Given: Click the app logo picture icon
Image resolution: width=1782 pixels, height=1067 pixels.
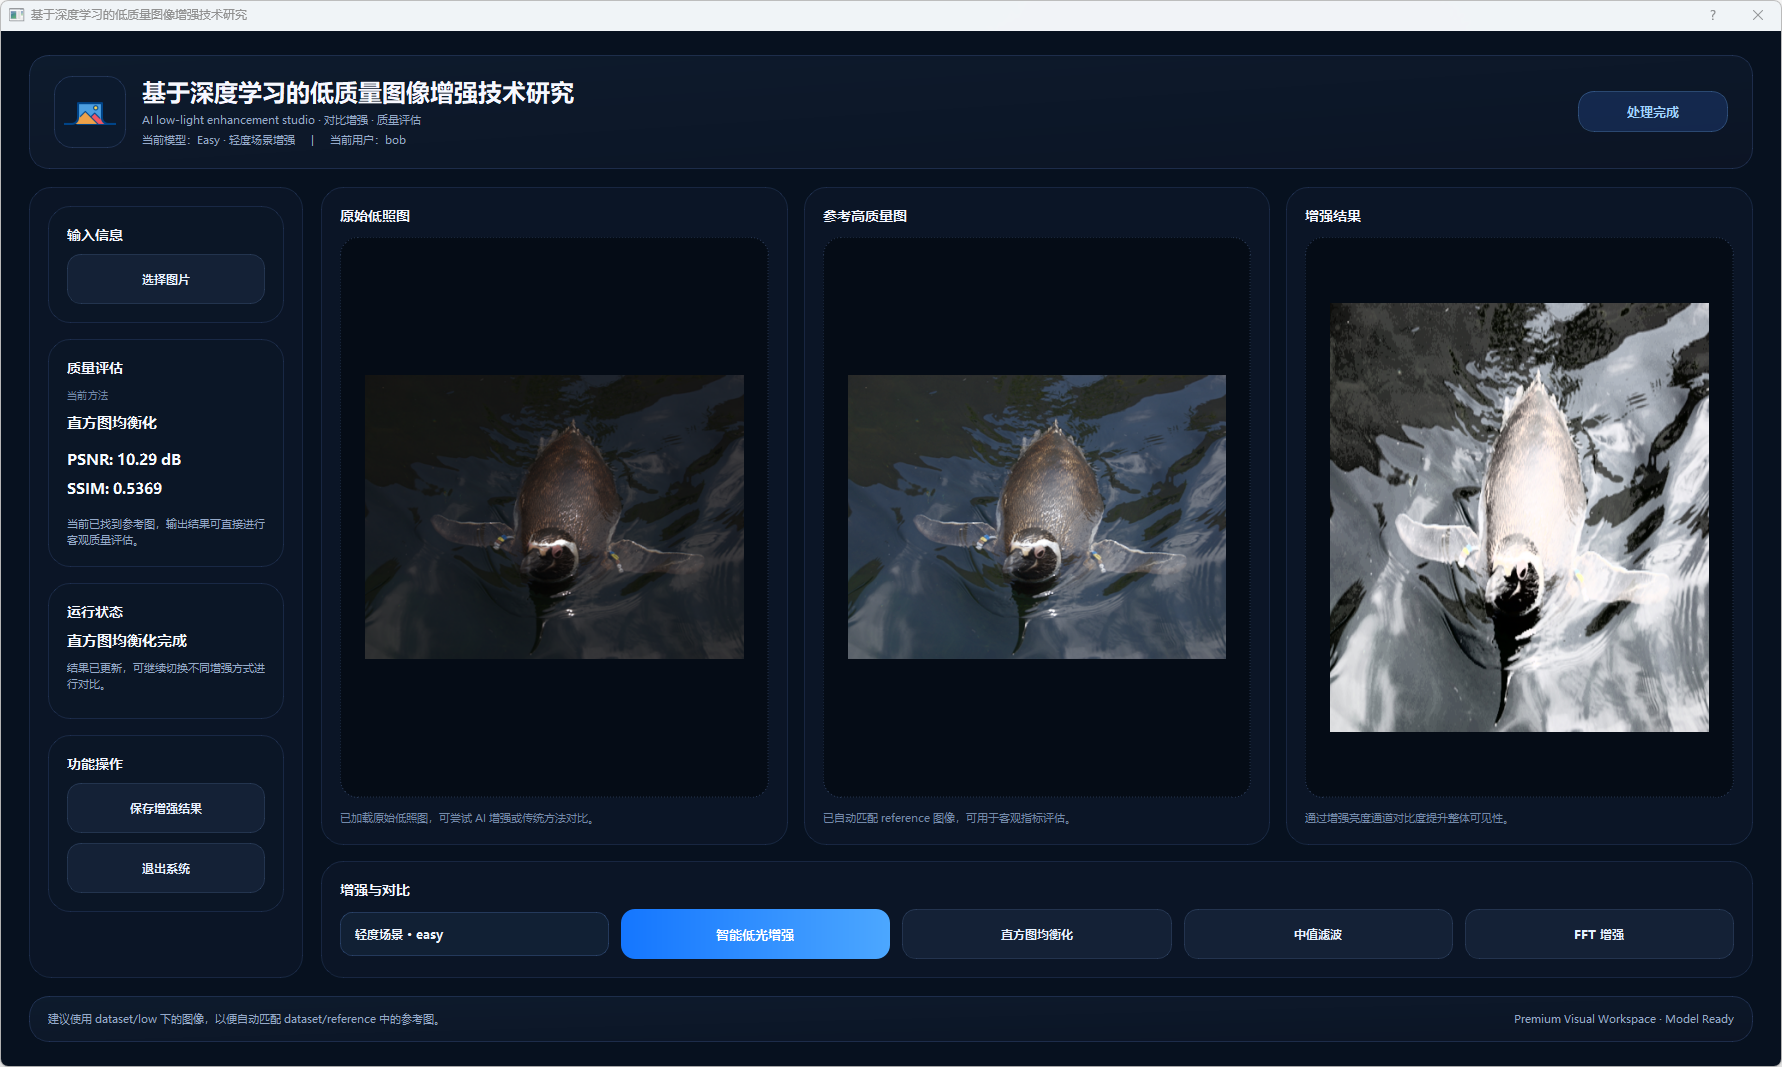Looking at the screenshot, I should 90,113.
